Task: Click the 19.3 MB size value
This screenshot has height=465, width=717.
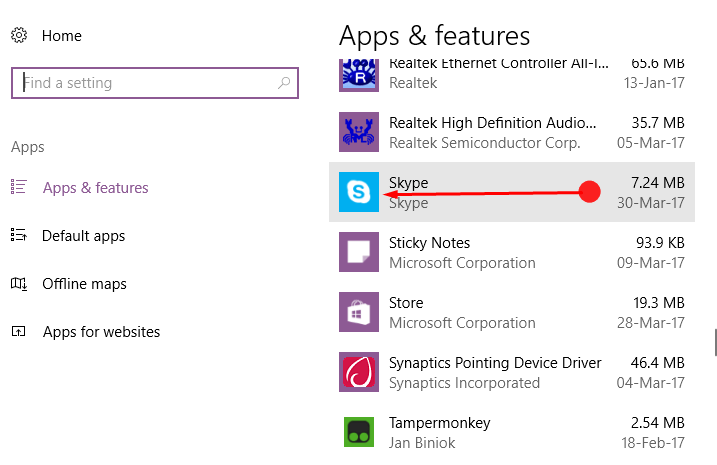Action: [658, 303]
